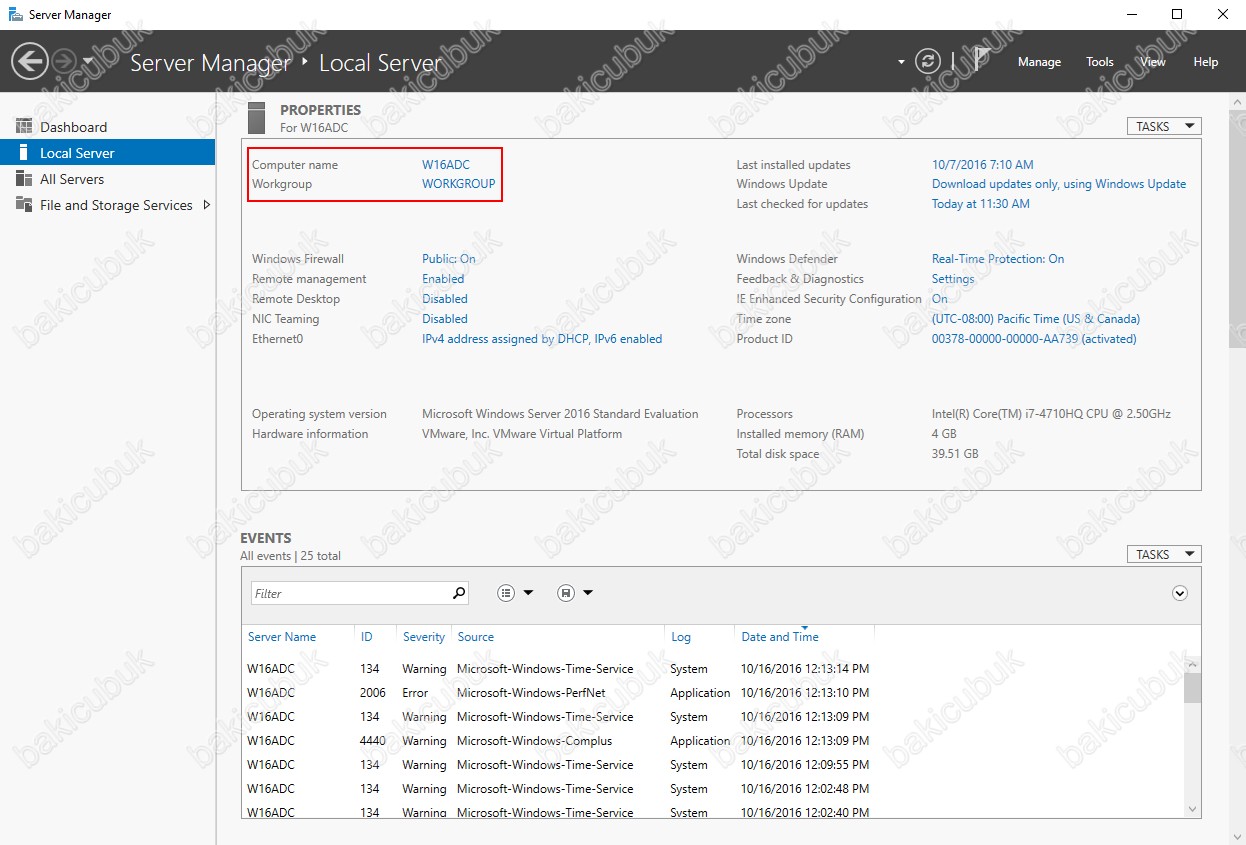This screenshot has height=845, width=1246.
Task: Open the events query list icon
Action: click(x=507, y=593)
